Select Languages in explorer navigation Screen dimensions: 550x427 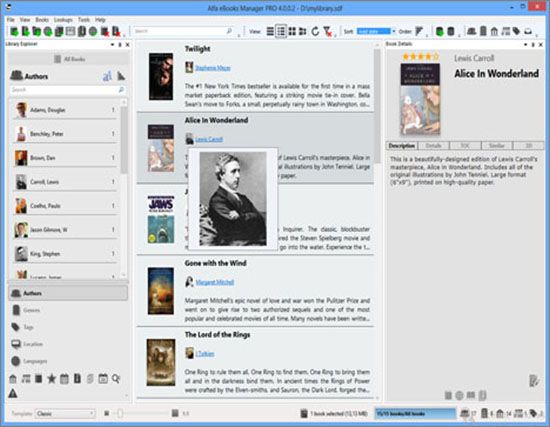click(x=68, y=361)
